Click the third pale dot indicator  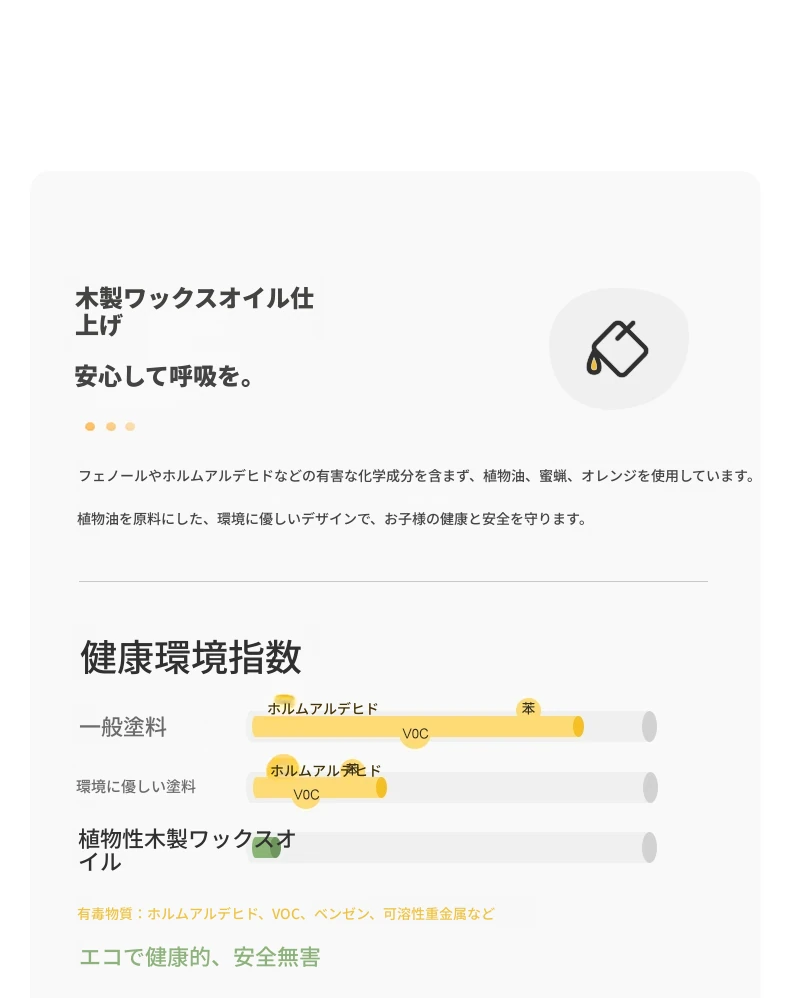coord(130,426)
